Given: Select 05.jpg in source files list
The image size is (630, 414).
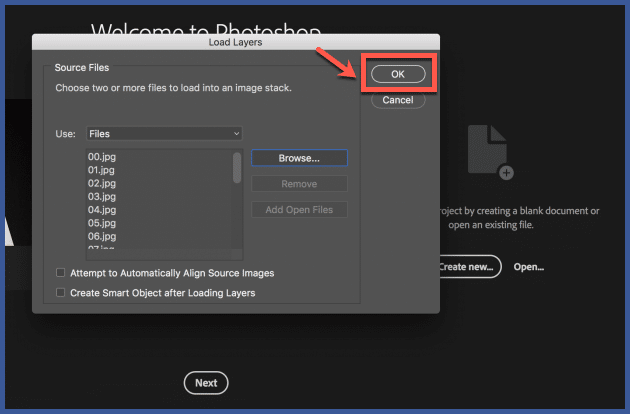Looking at the screenshot, I should 102,223.
